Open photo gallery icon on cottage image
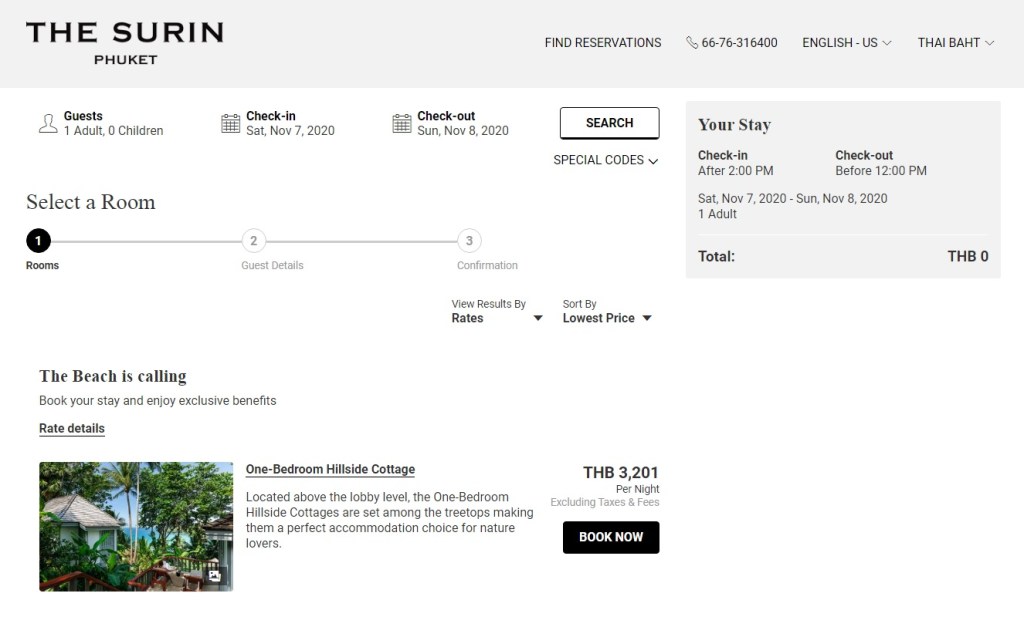This screenshot has width=1024, height=637. pyautogui.click(x=214, y=576)
